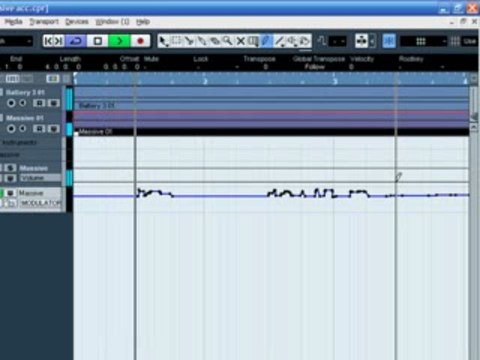
Task: Click the white square icon left of Snap
Action: [x=362, y=41]
